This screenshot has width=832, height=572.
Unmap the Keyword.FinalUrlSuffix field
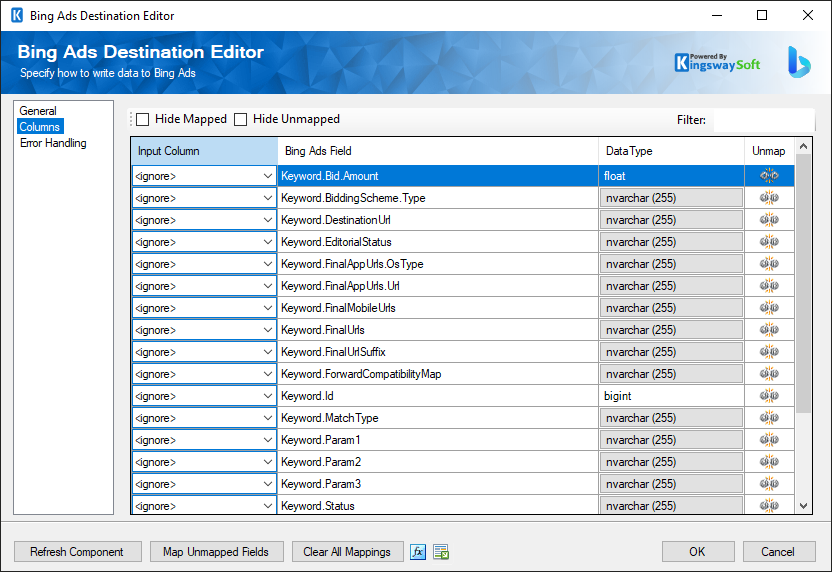(x=769, y=352)
